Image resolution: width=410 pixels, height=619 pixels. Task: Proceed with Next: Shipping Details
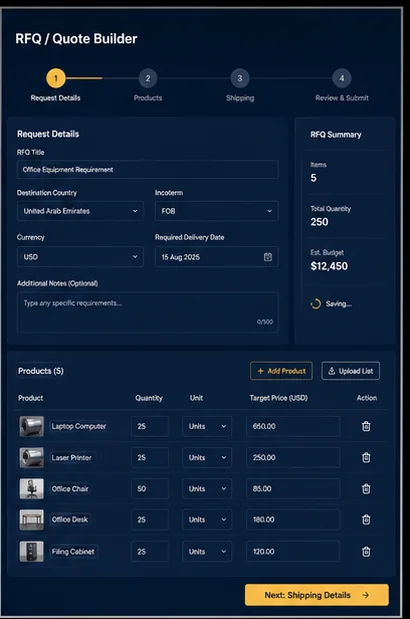316,595
